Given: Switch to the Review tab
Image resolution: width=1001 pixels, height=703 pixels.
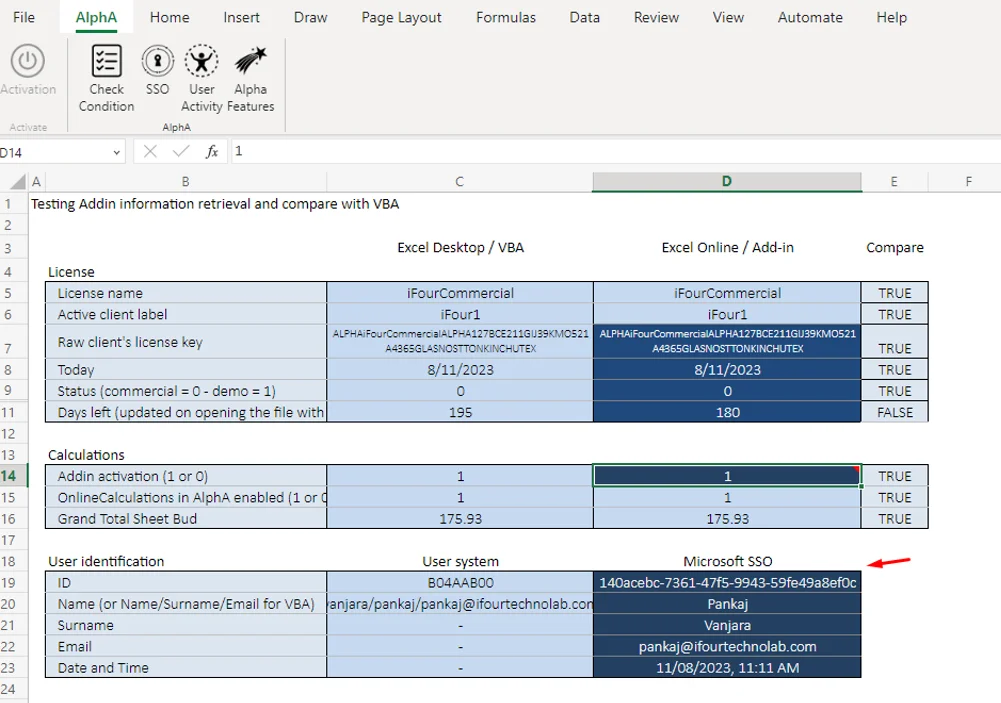Looking at the screenshot, I should click(x=656, y=17).
